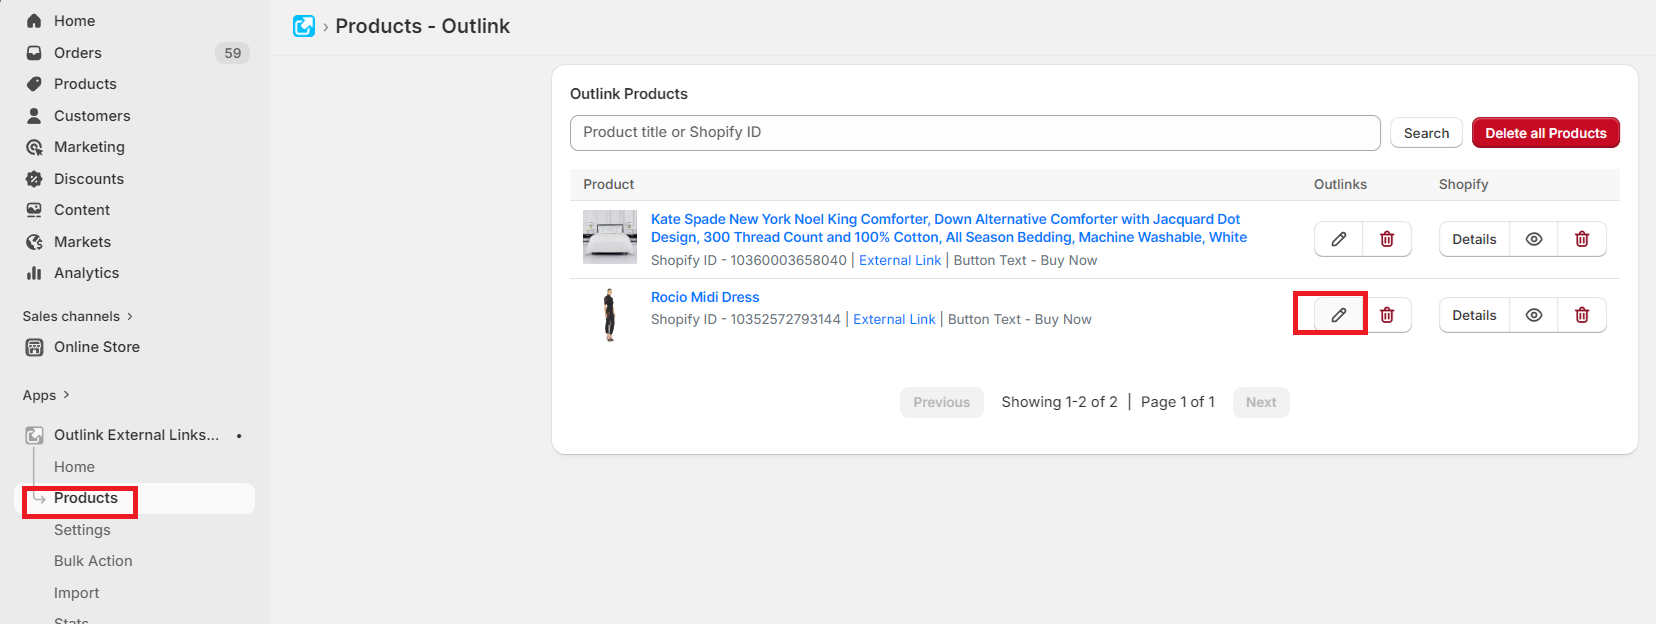
Task: Open Details for Rocio Midi Dress
Action: 1474,315
